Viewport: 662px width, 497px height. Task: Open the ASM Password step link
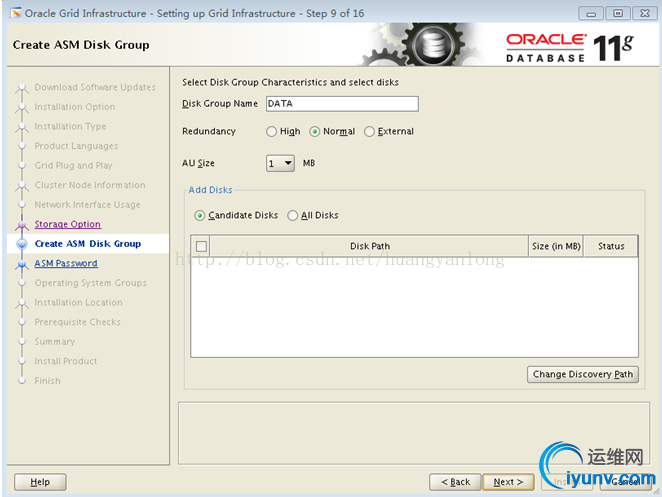pos(66,263)
